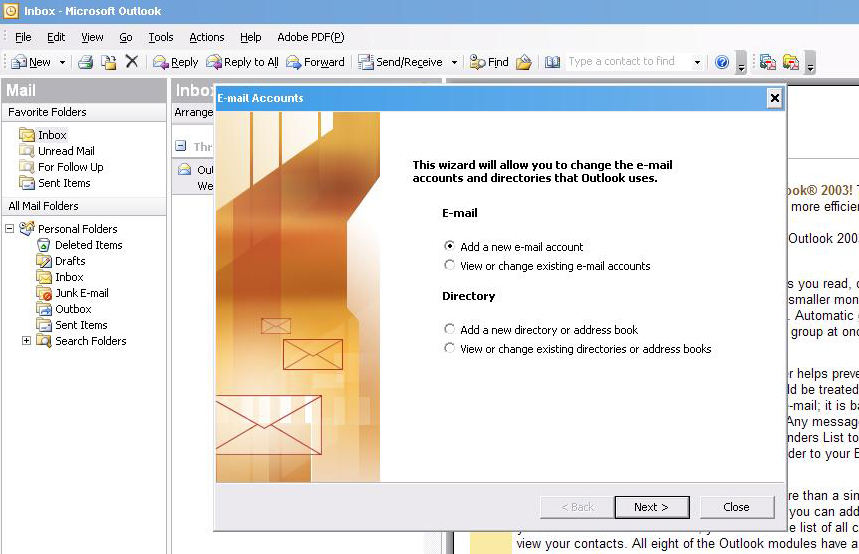The height and width of the screenshot is (554, 859).
Task: Open the Tools menu
Action: click(x=161, y=37)
